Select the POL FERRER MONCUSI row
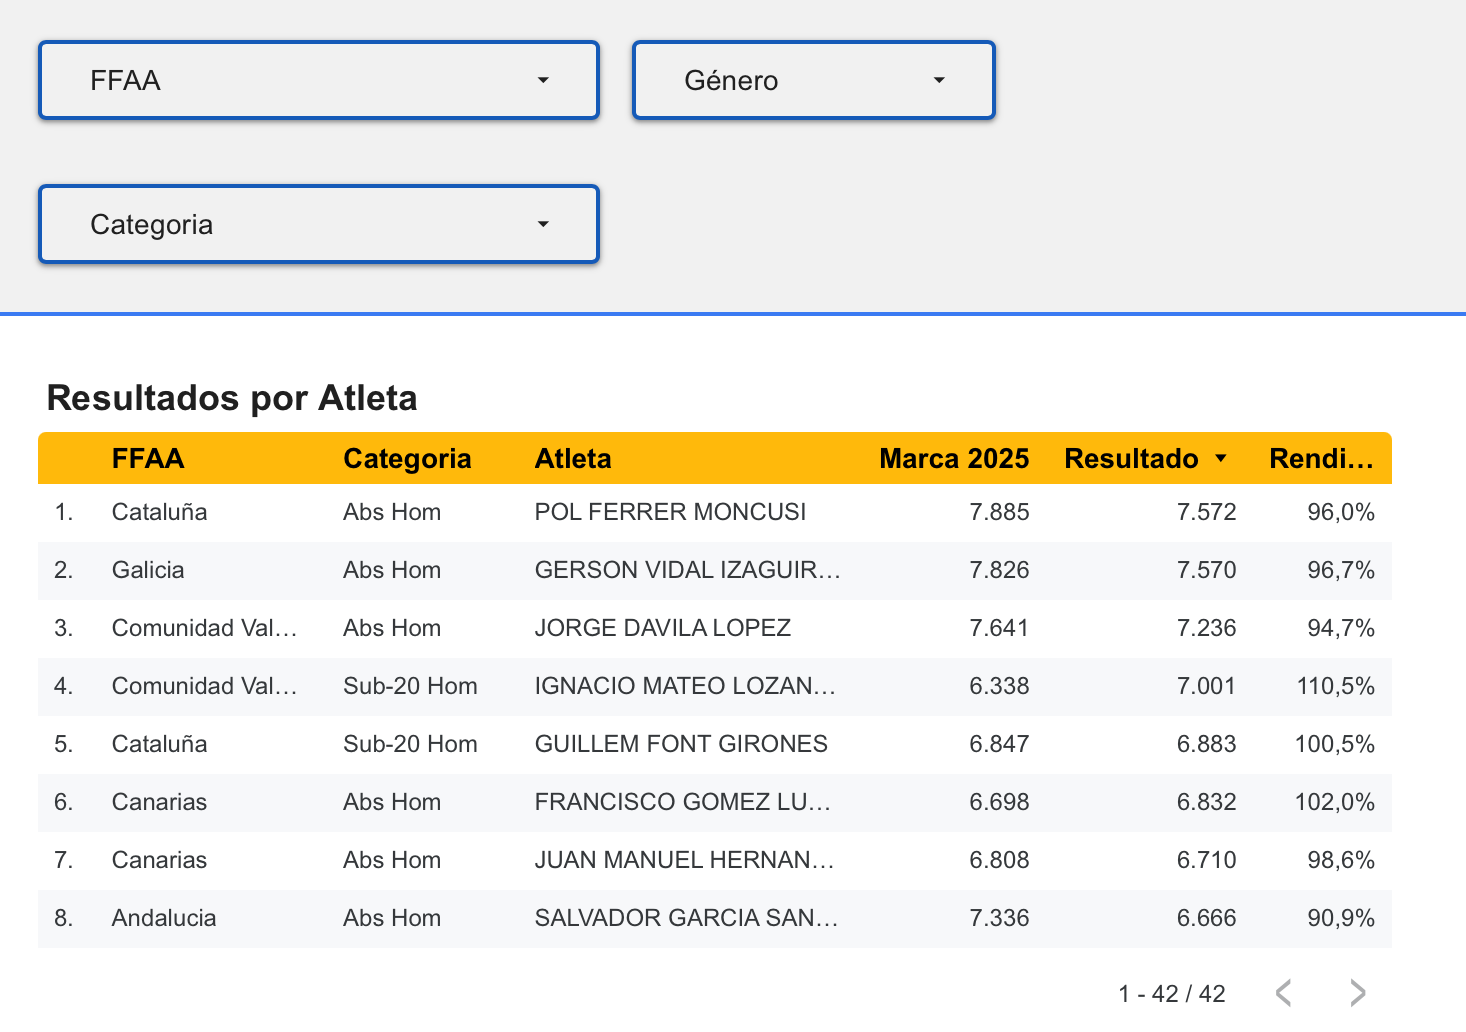This screenshot has height=1032, width=1466. 715,512
